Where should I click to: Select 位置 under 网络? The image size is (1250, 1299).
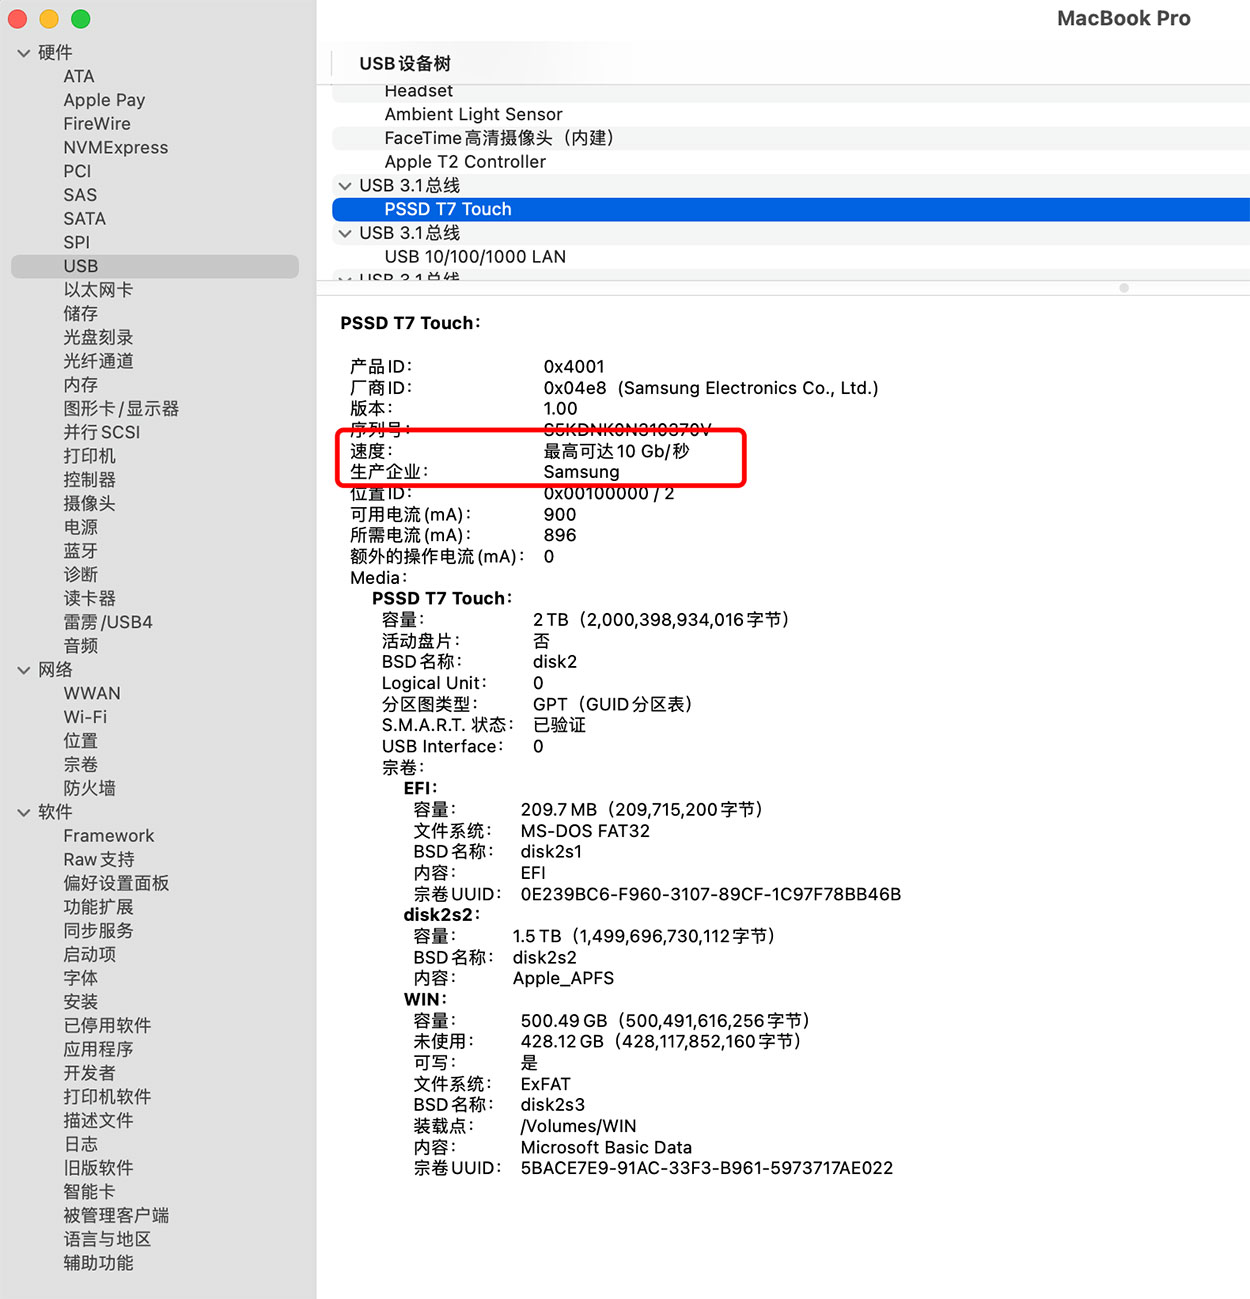point(81,741)
